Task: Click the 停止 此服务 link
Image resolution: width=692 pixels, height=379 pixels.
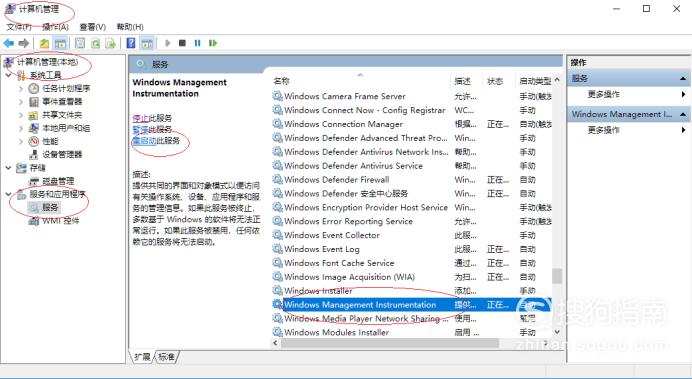Action: (x=140, y=118)
